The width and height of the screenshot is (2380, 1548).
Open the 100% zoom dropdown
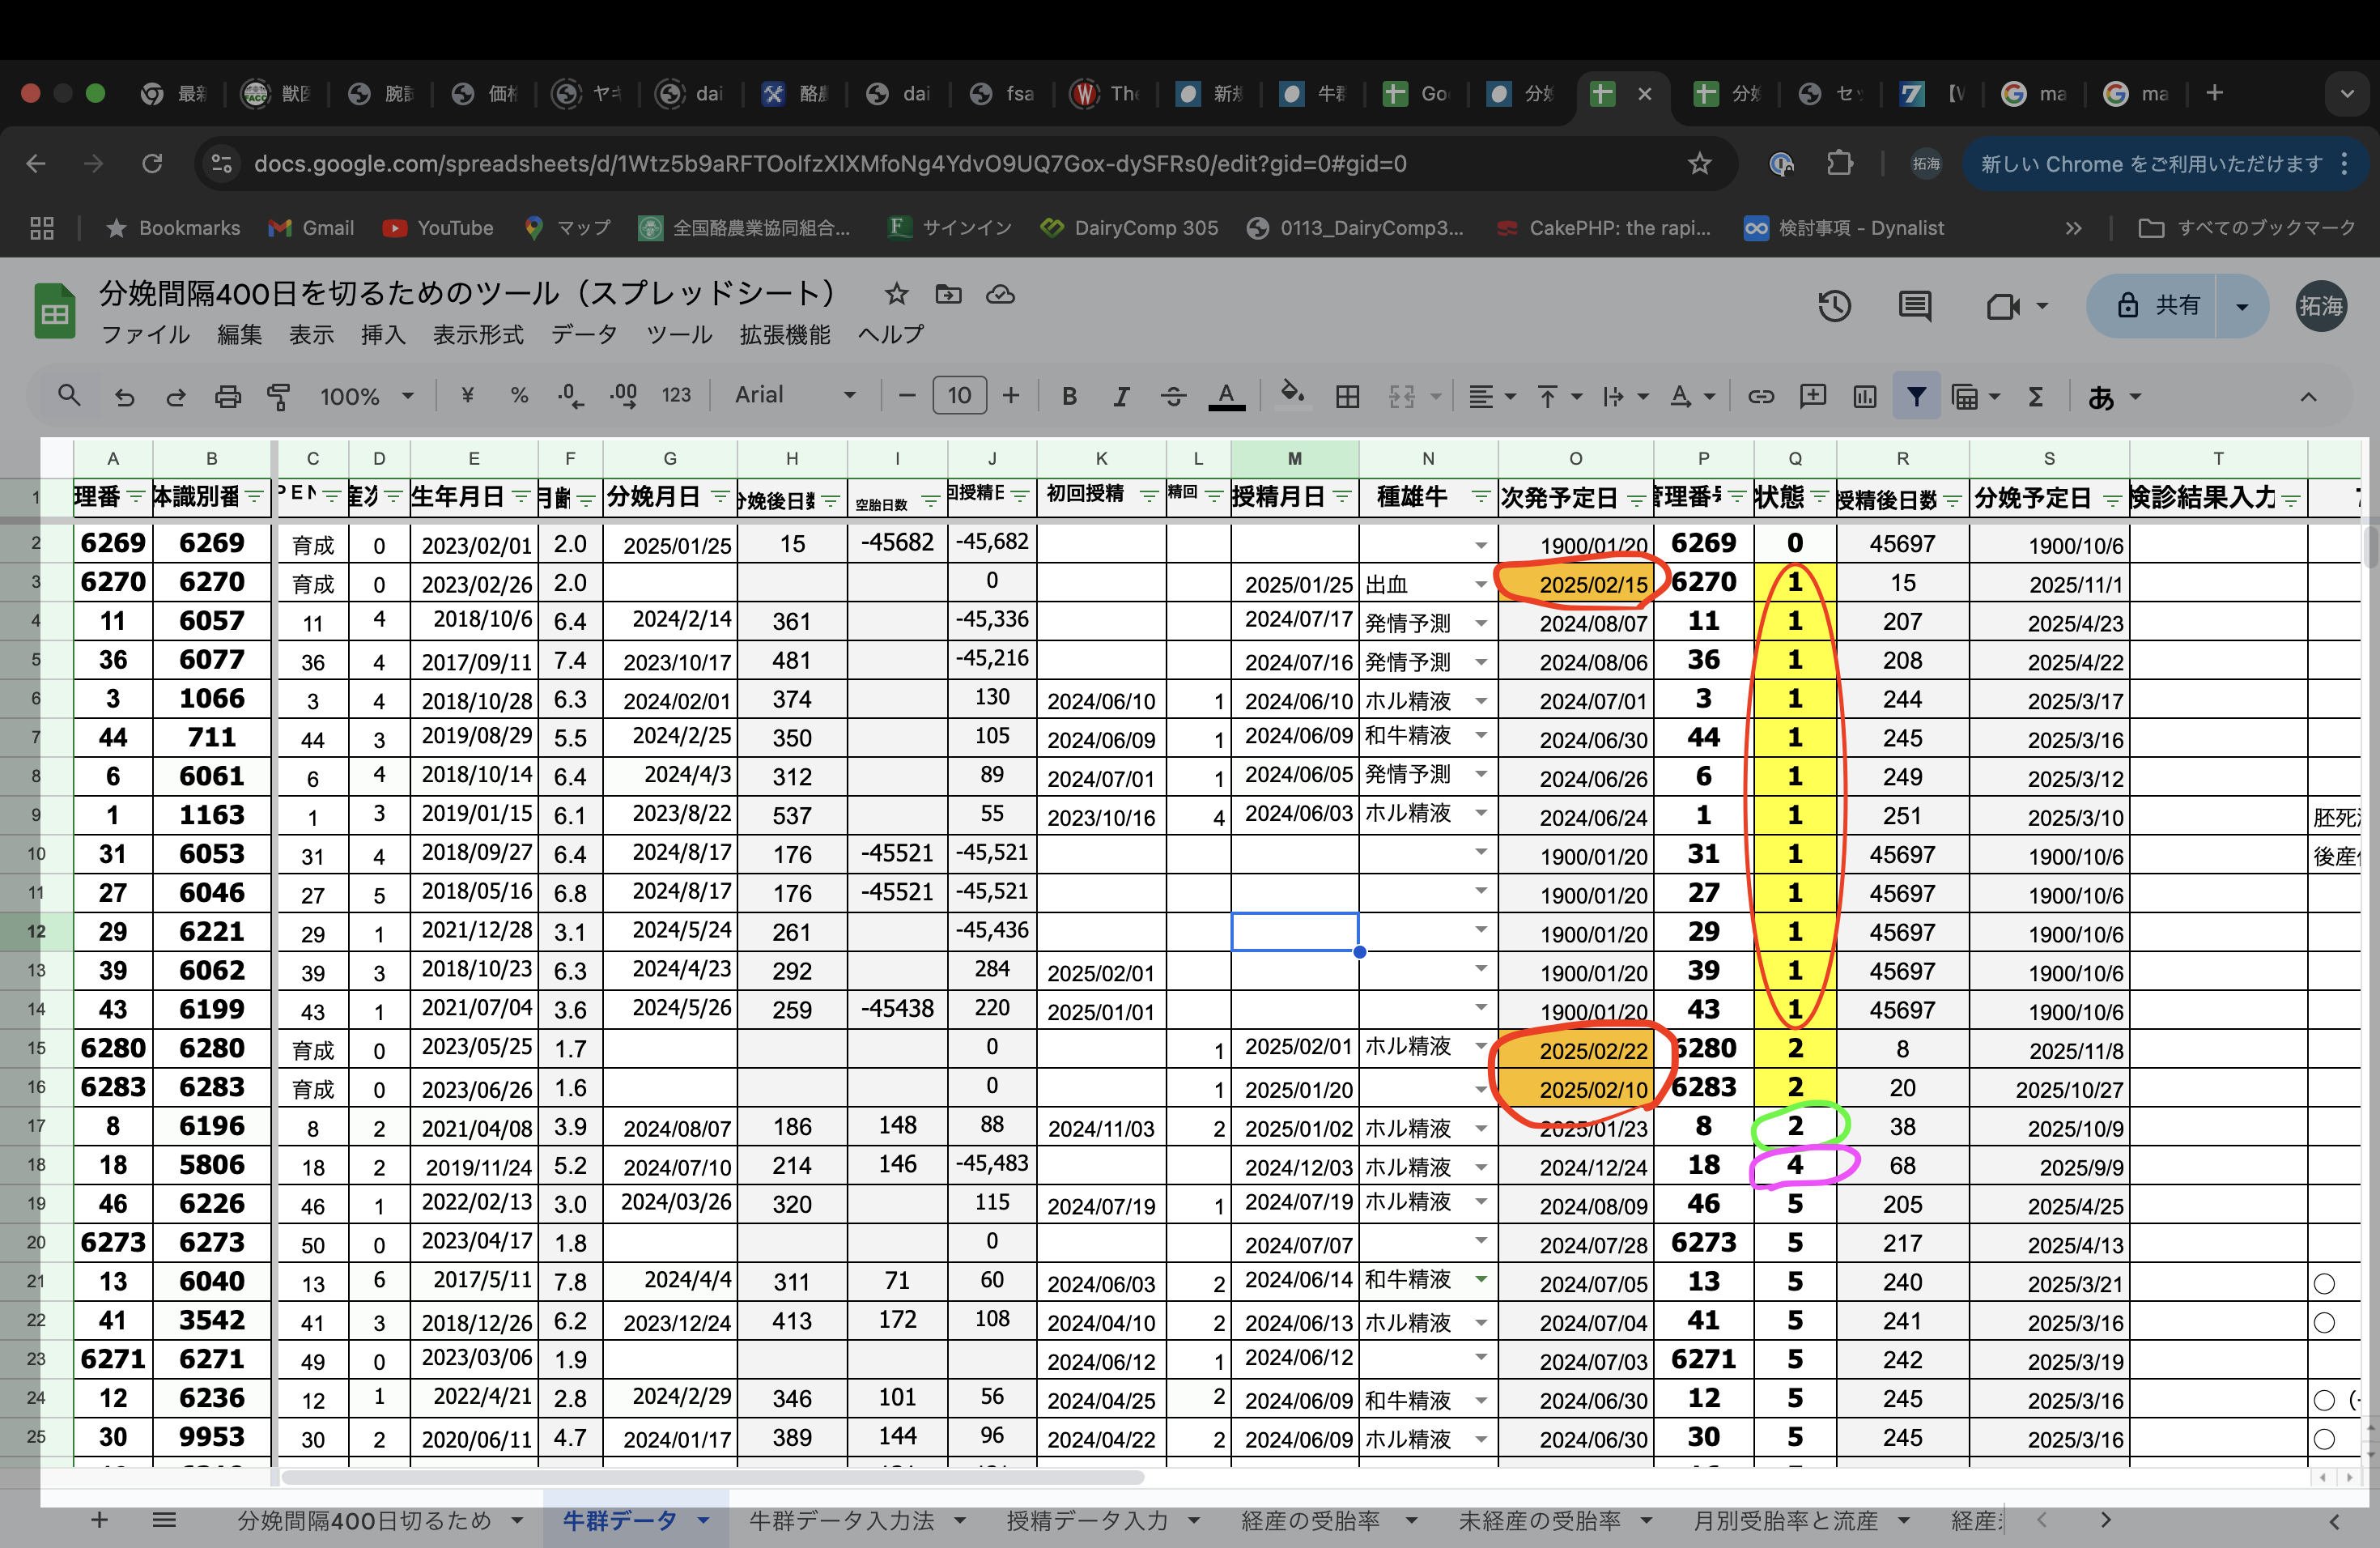366,397
